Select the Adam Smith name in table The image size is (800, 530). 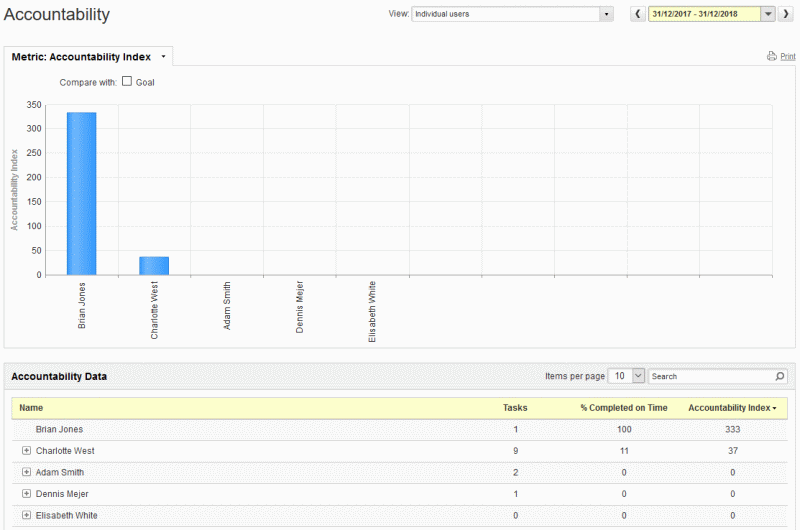click(x=60, y=472)
